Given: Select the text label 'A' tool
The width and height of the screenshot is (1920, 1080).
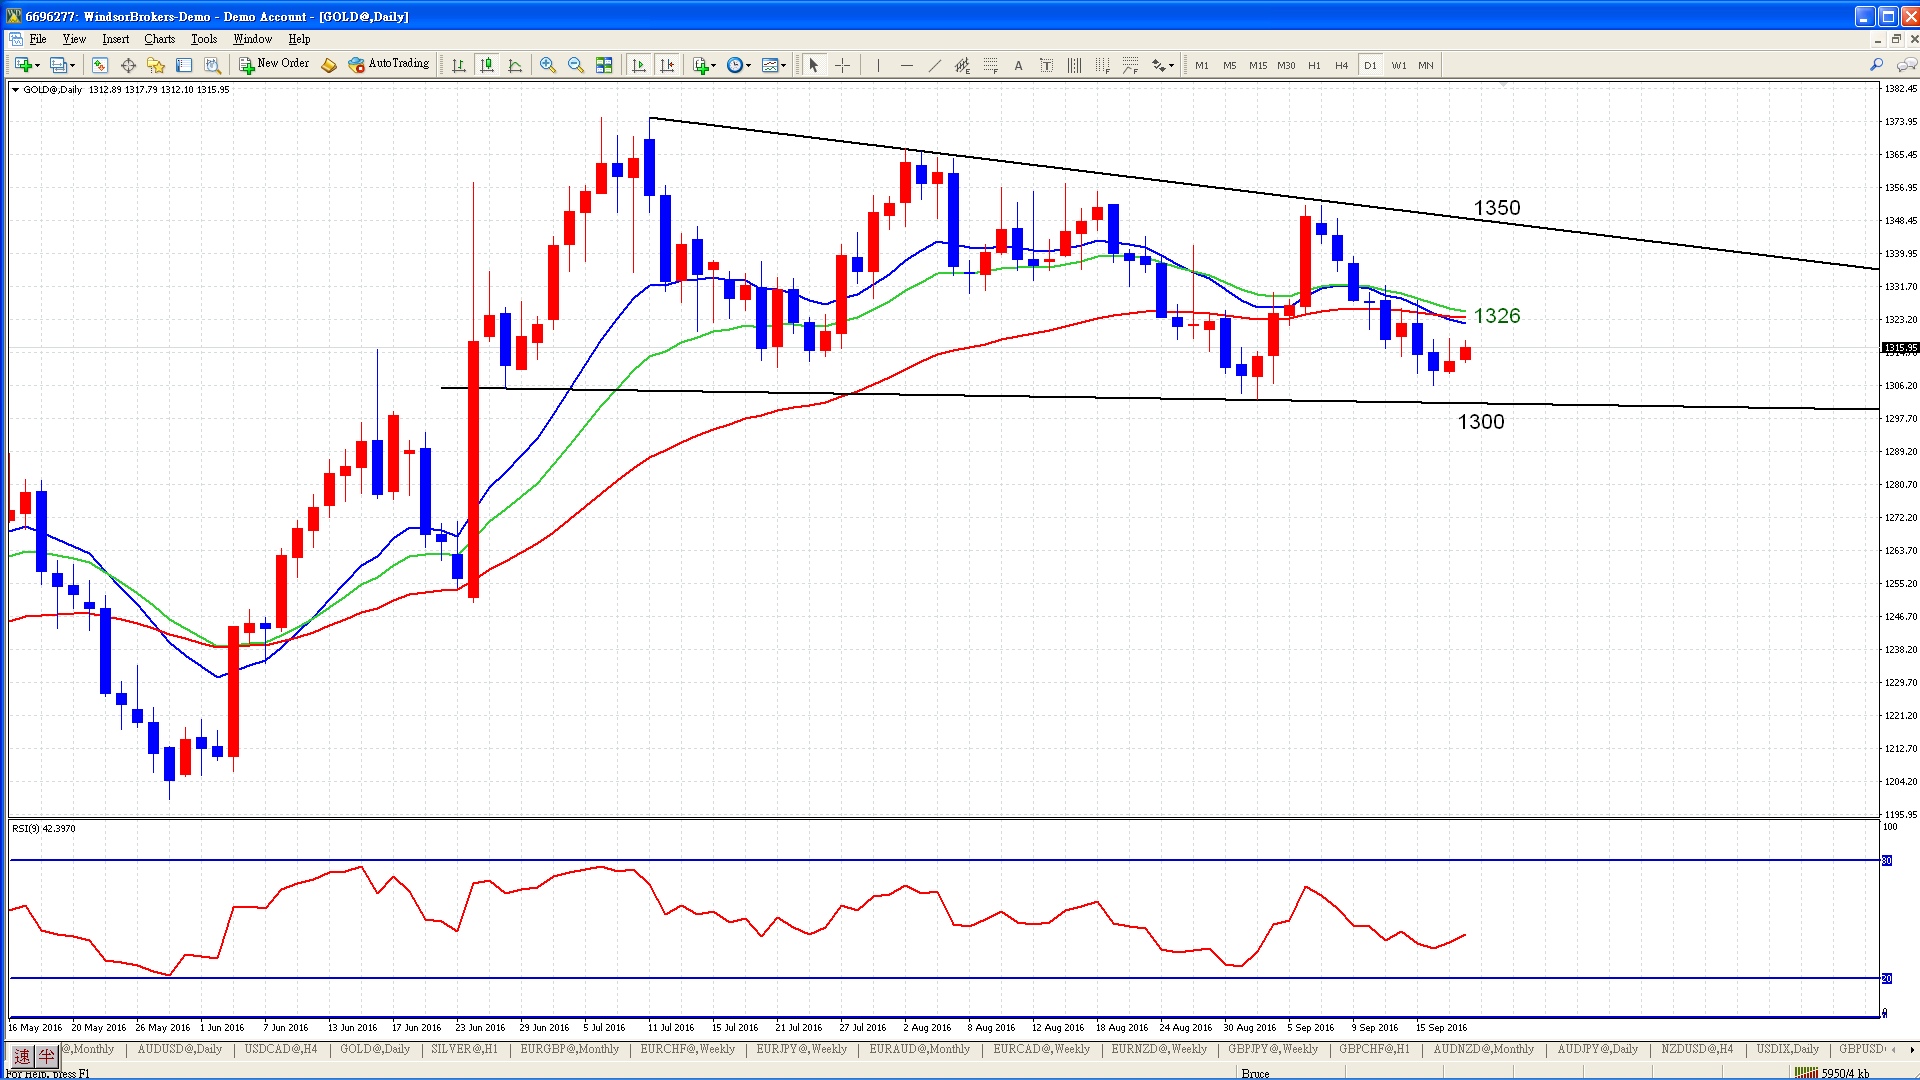Looking at the screenshot, I should coord(1018,65).
